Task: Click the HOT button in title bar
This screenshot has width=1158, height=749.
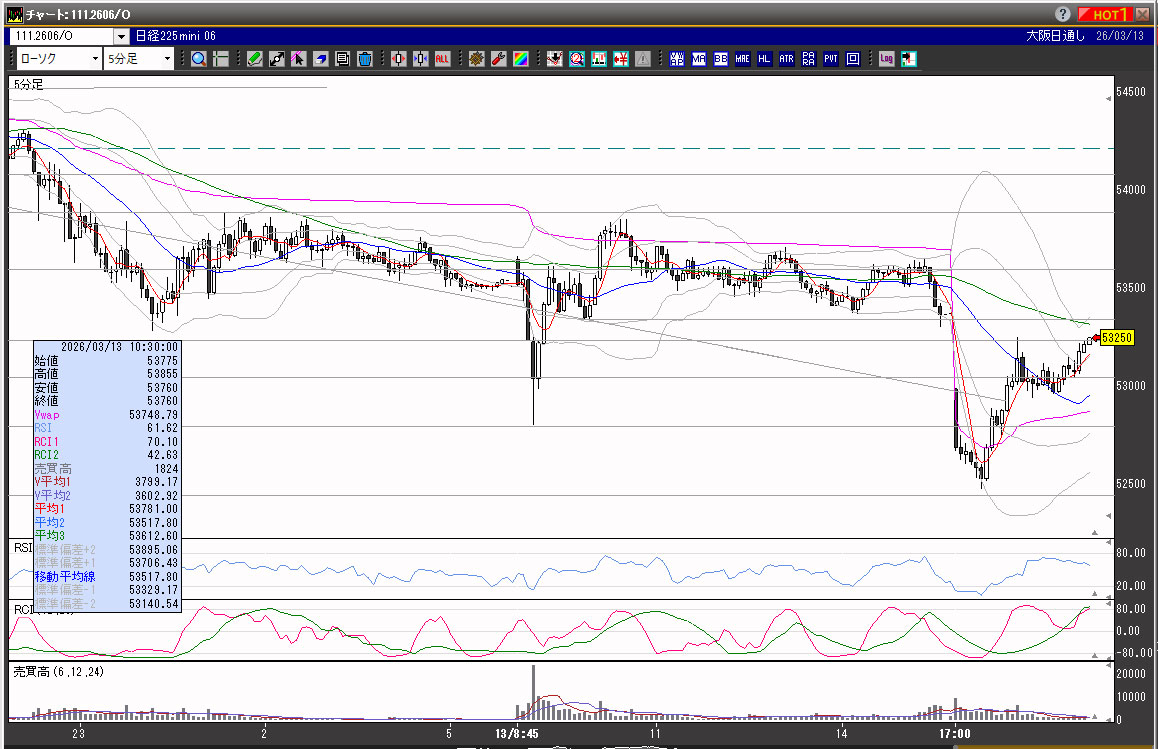Action: (1107, 14)
